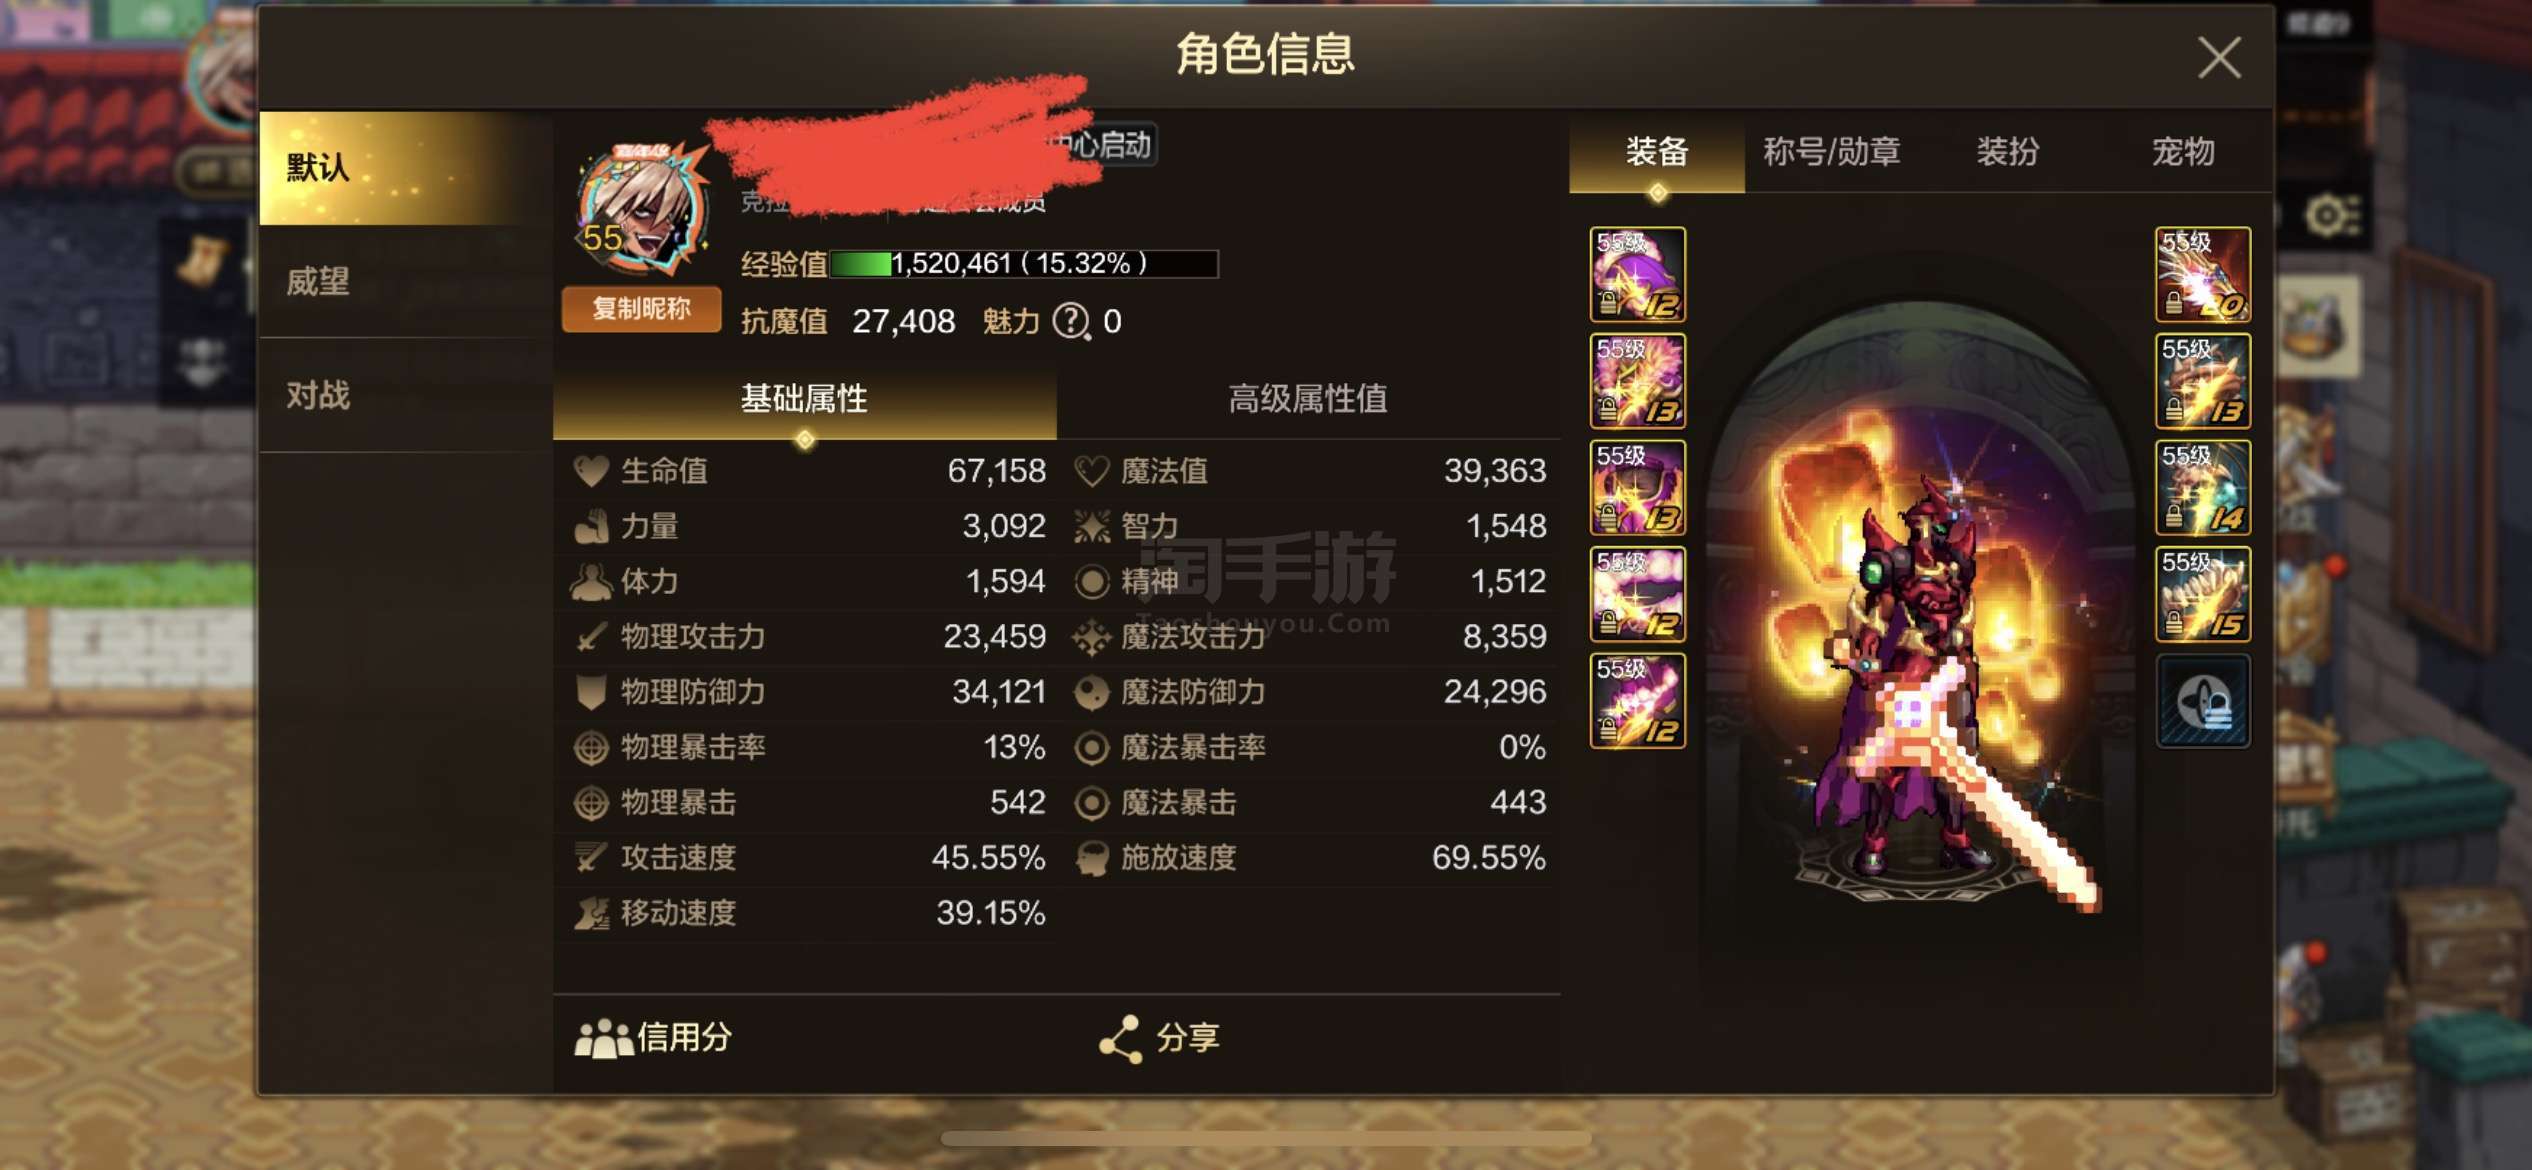Open the locked empty equipment slot

pyautogui.click(x=2202, y=701)
